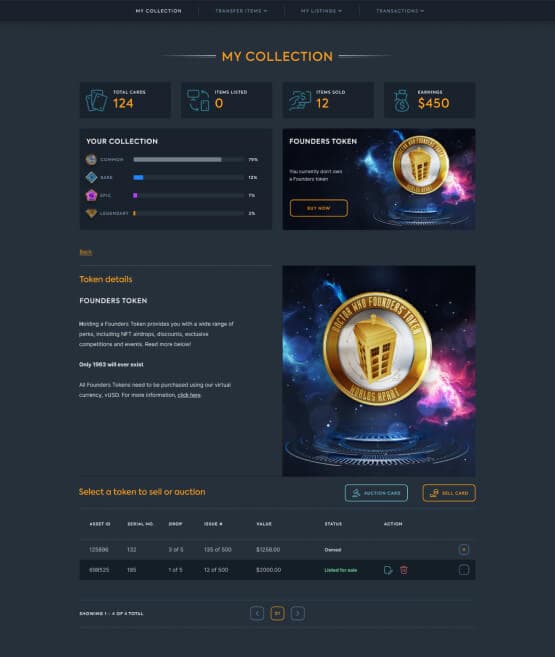Click the Buy Now button
The width and height of the screenshot is (555, 657).
coord(319,208)
